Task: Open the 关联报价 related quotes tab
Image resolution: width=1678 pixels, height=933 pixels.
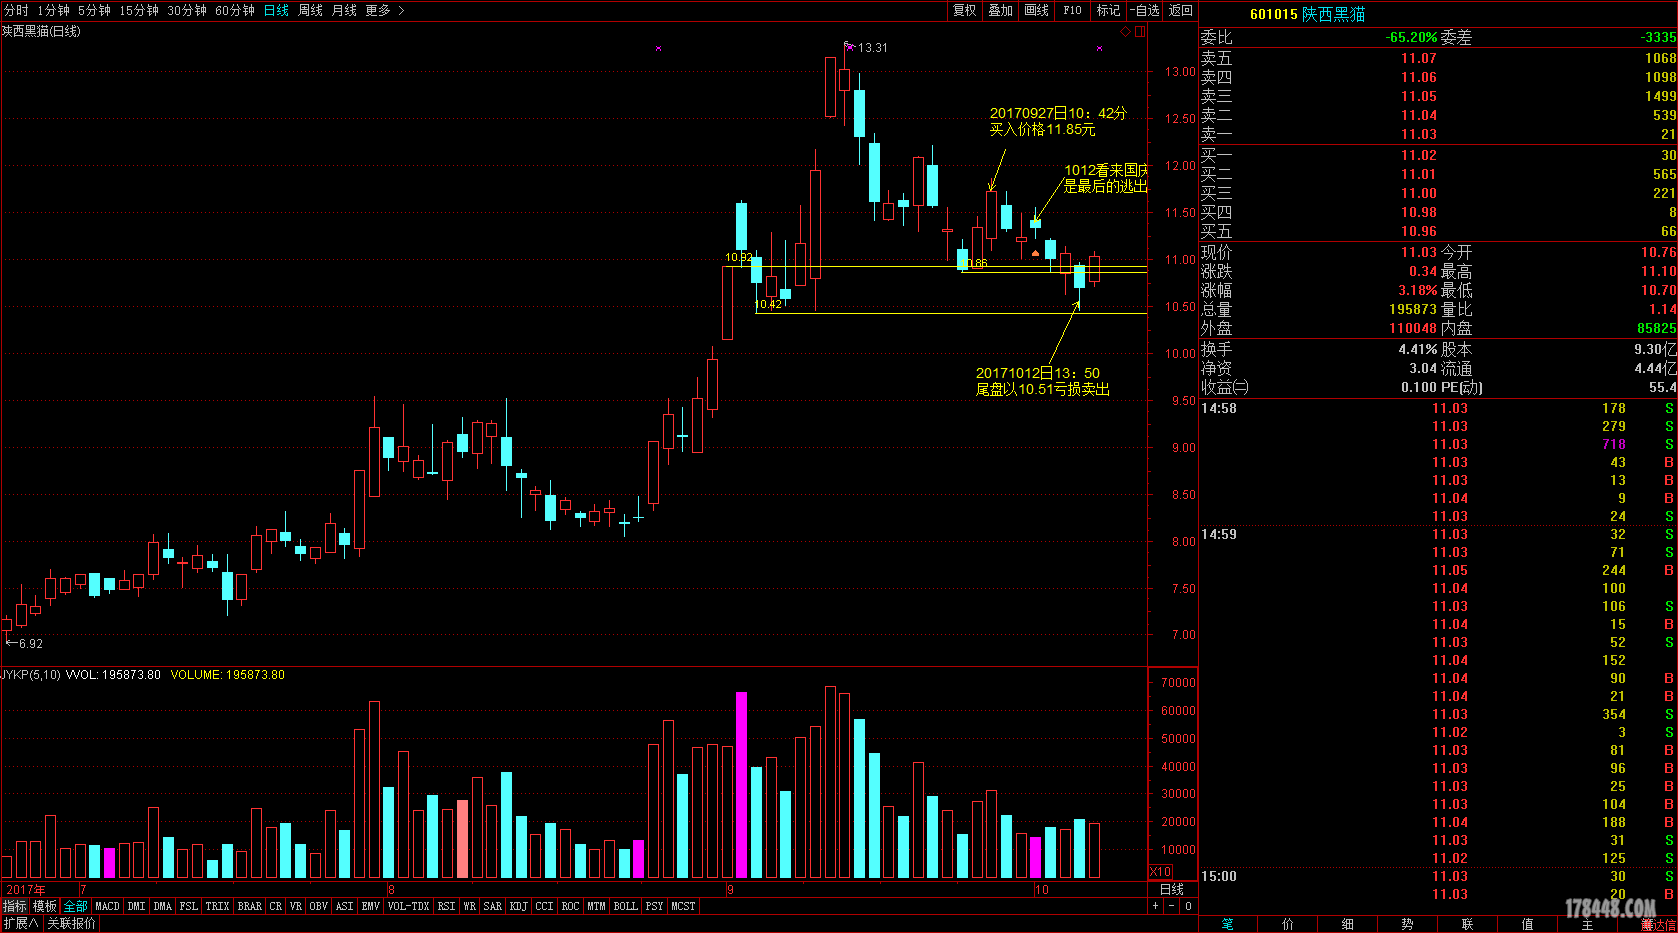Action: click(71, 923)
